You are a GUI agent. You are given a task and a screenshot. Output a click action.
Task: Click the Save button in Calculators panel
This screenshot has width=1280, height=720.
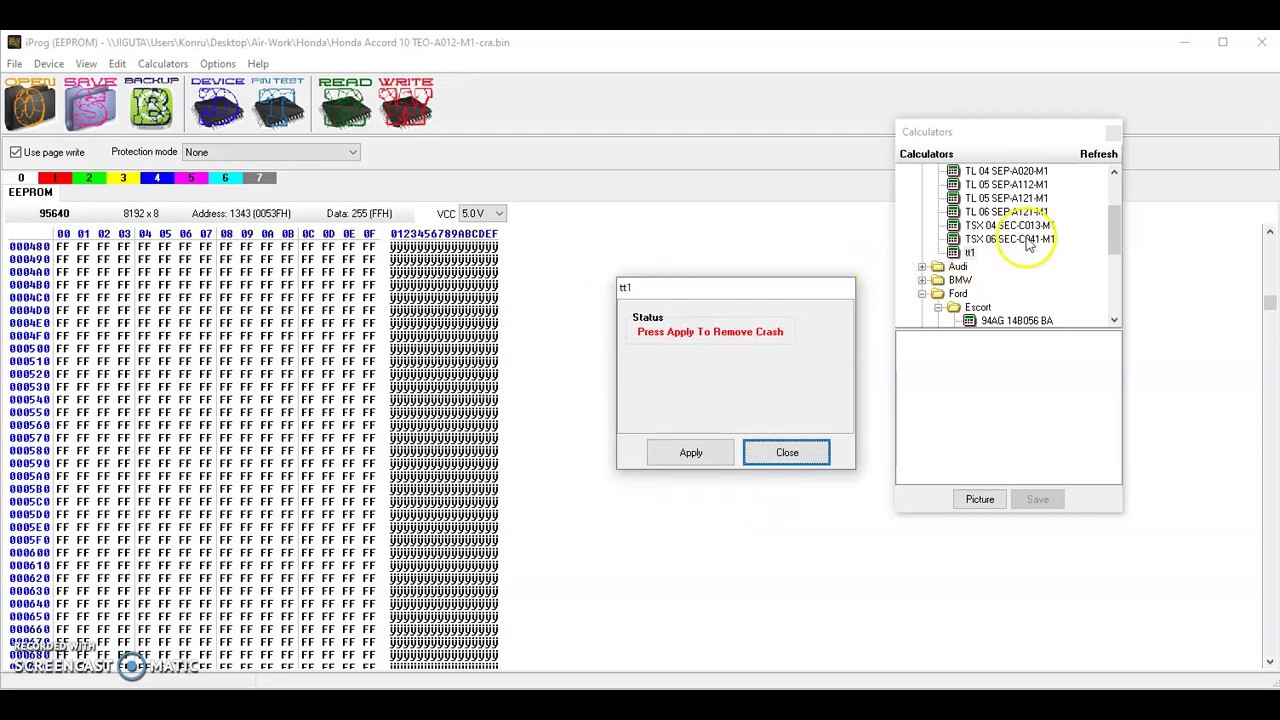(1037, 499)
